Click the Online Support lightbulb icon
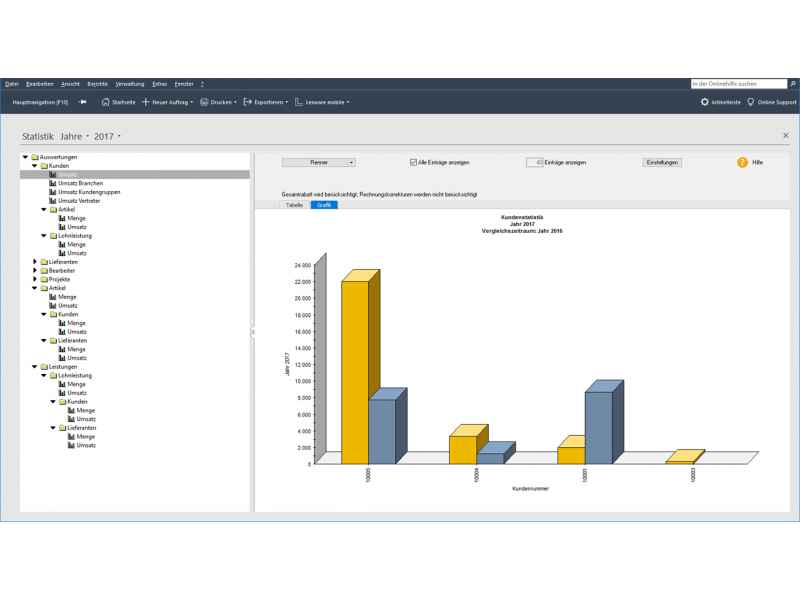 (x=751, y=102)
